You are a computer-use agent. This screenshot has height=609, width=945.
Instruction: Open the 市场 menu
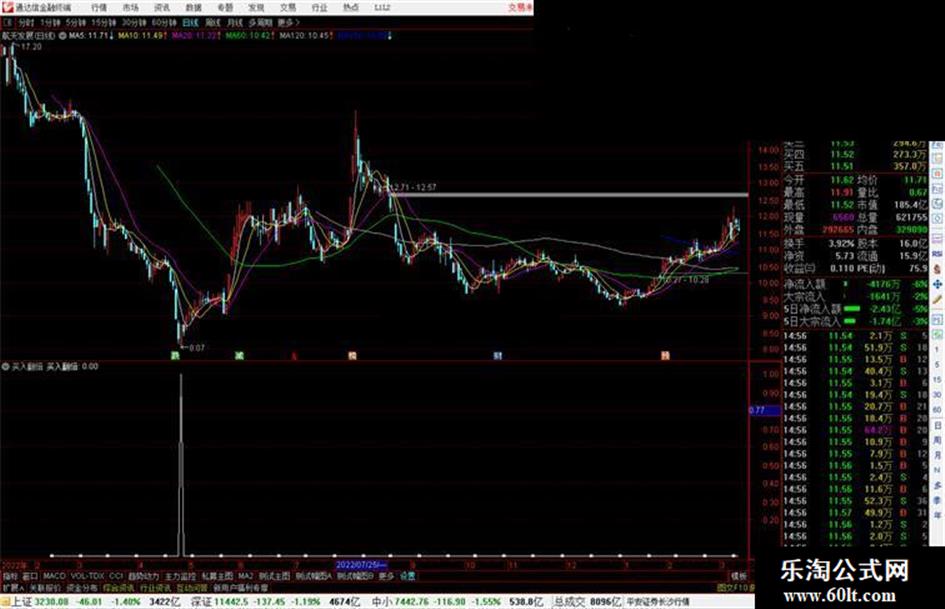130,8
